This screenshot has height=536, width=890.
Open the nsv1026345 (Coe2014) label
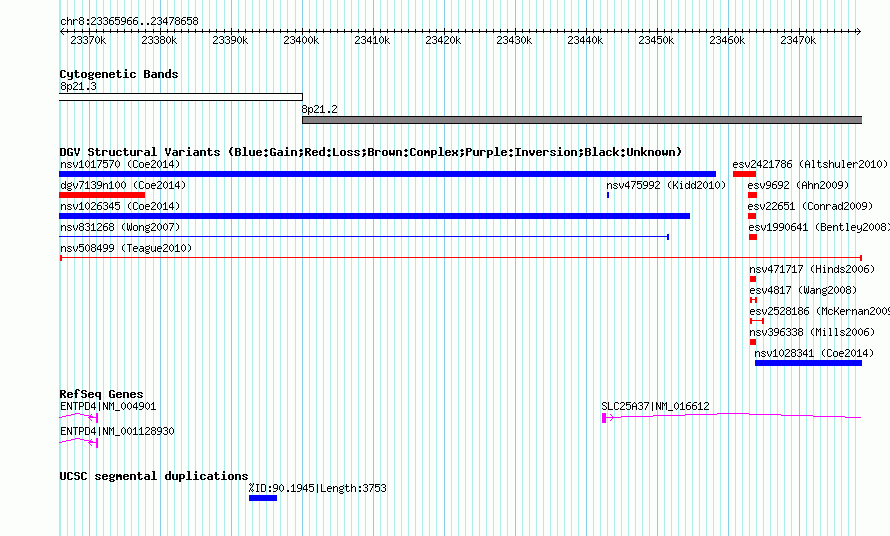pos(120,206)
